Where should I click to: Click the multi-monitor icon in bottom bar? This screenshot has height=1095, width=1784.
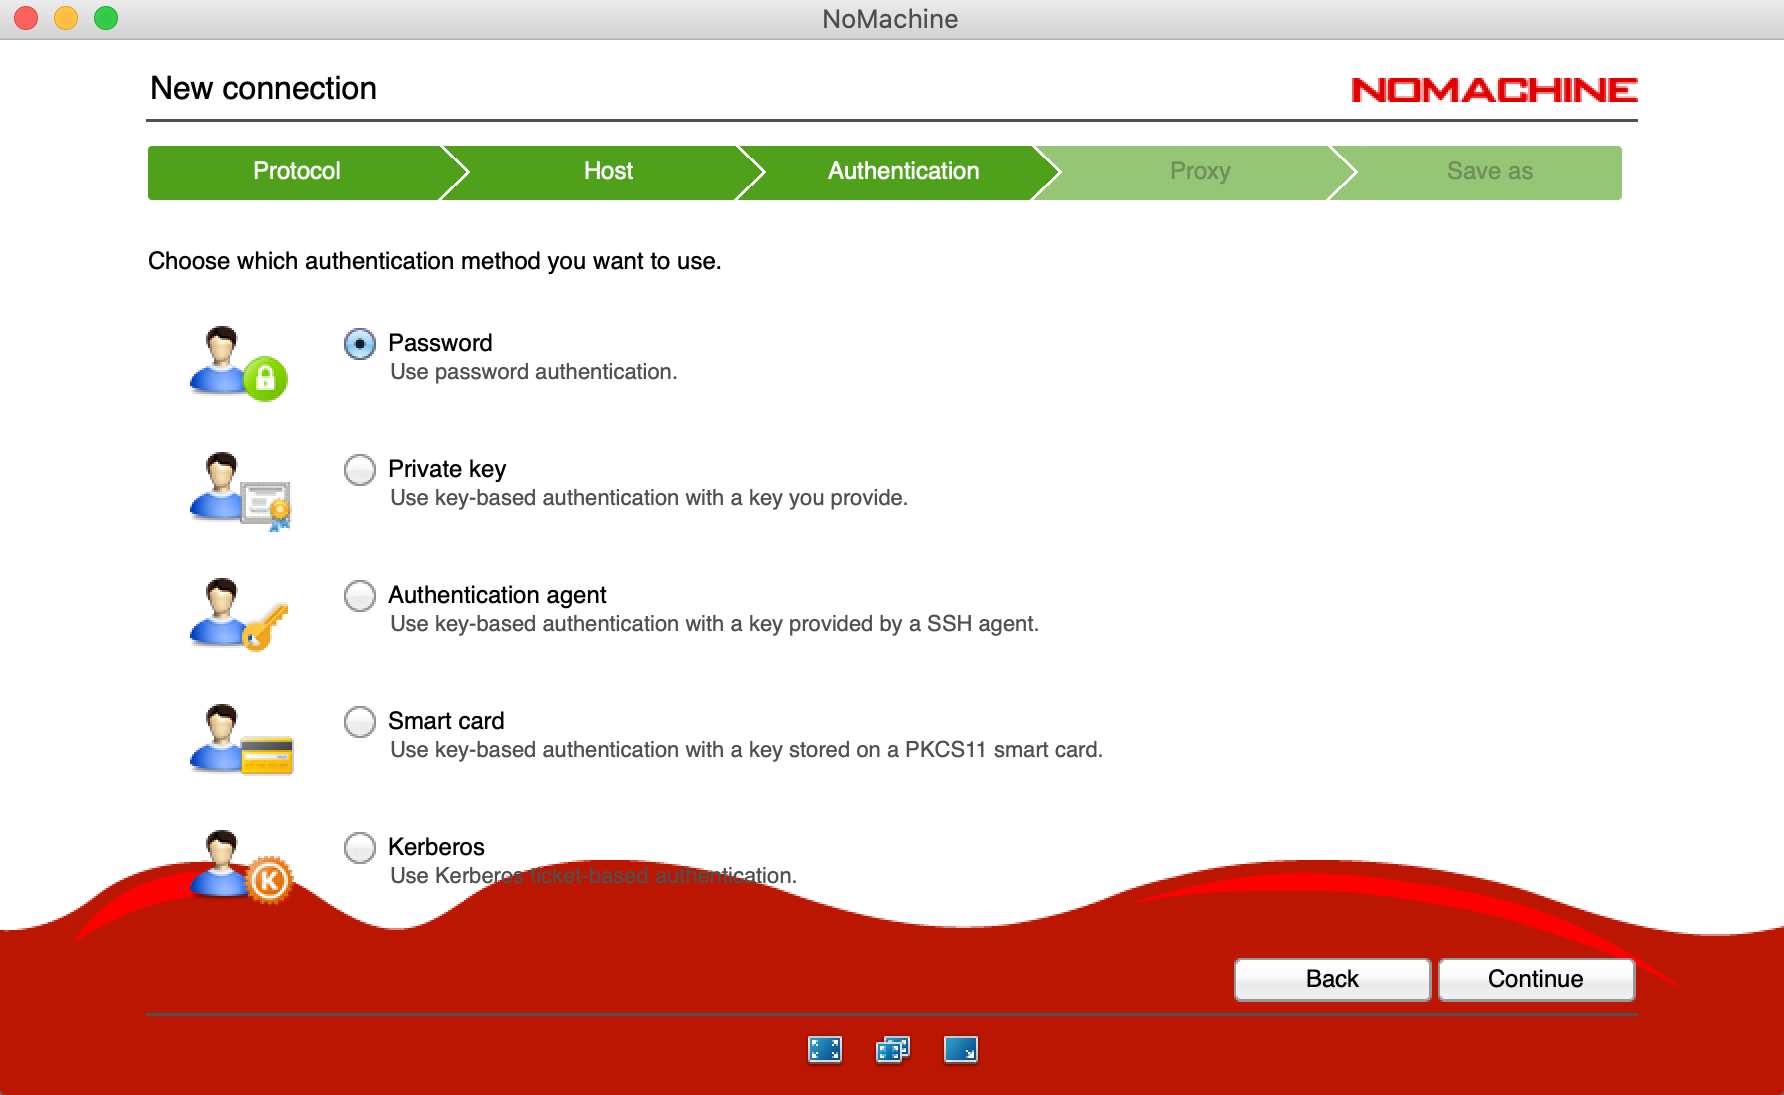[892, 1049]
